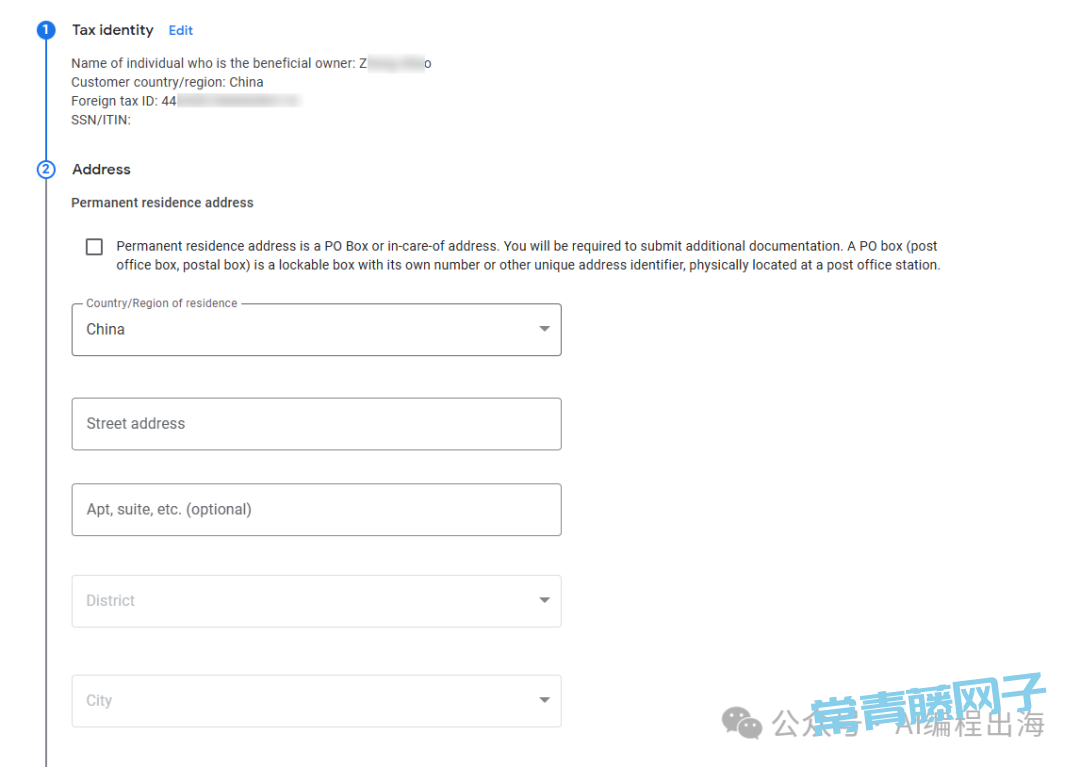Screen dimensions: 1080x767
Task: Click the SSN/ITIN label
Action: [101, 120]
